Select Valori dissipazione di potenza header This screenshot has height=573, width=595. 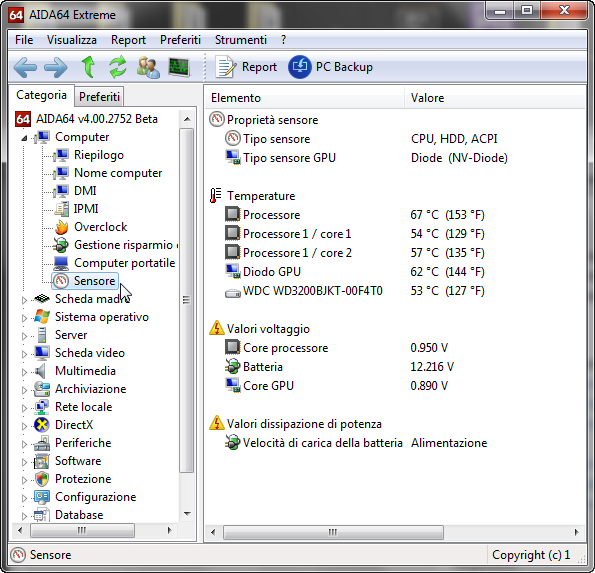click(296, 423)
